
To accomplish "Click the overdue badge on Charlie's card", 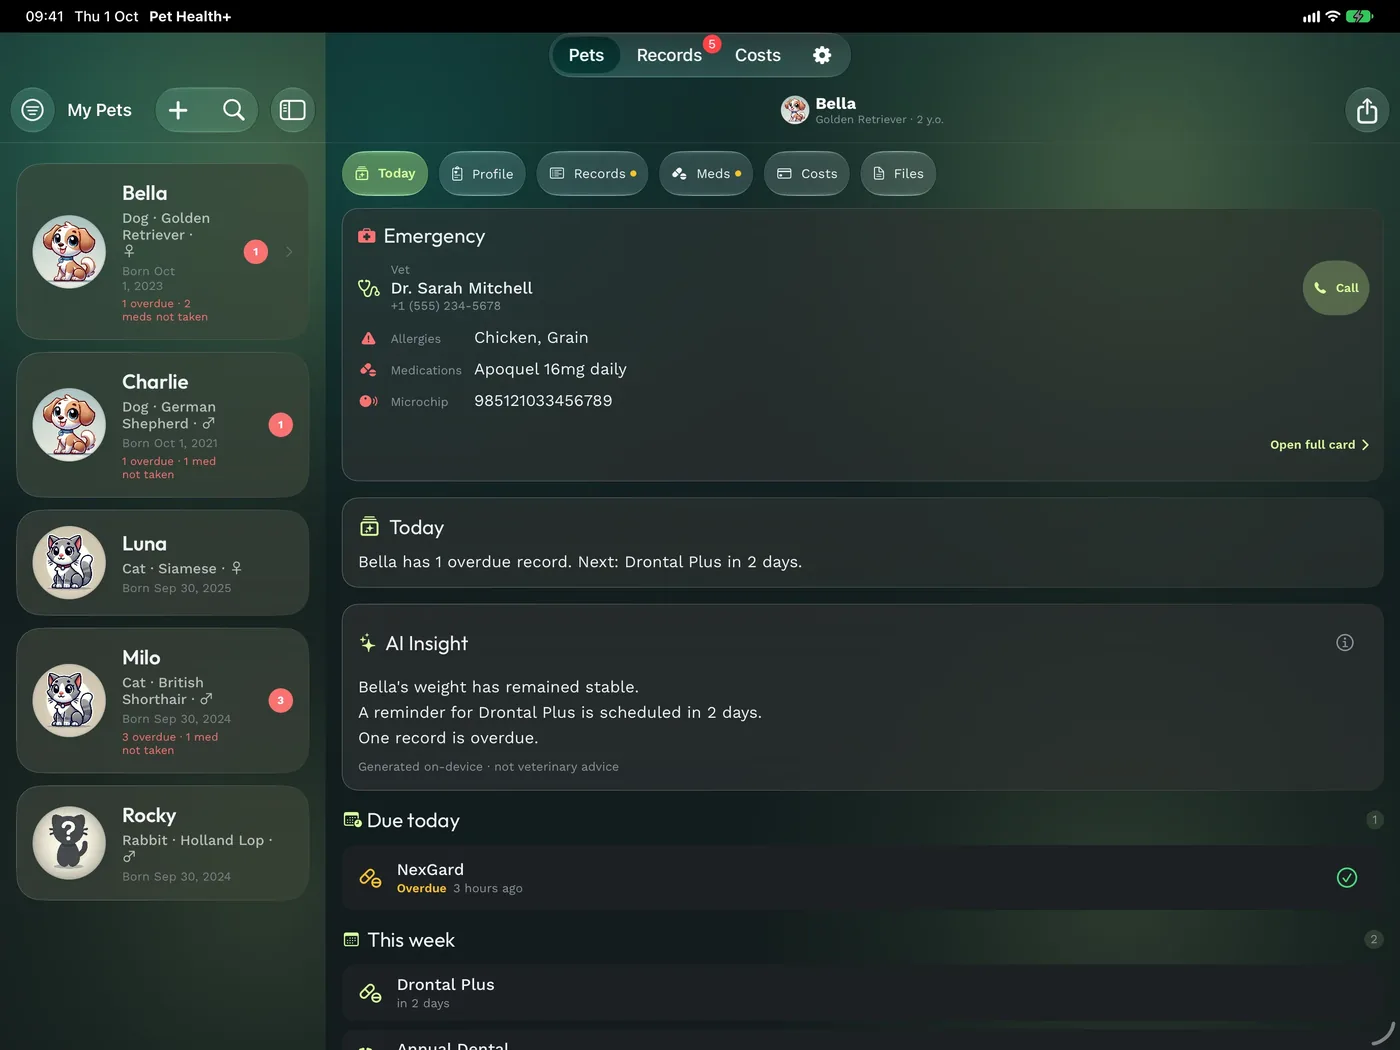I will 281,425.
